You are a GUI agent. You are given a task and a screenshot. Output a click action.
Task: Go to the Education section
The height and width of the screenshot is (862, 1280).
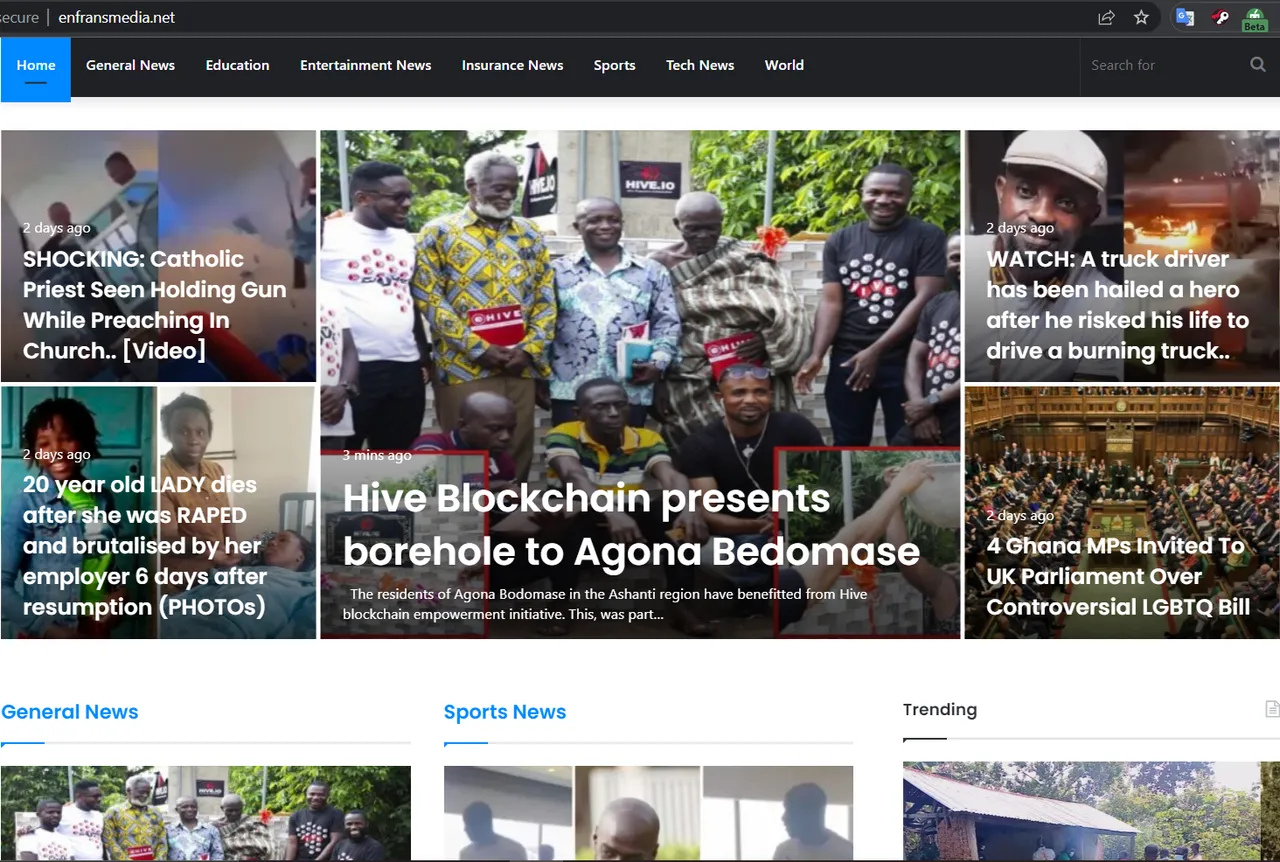pos(237,65)
